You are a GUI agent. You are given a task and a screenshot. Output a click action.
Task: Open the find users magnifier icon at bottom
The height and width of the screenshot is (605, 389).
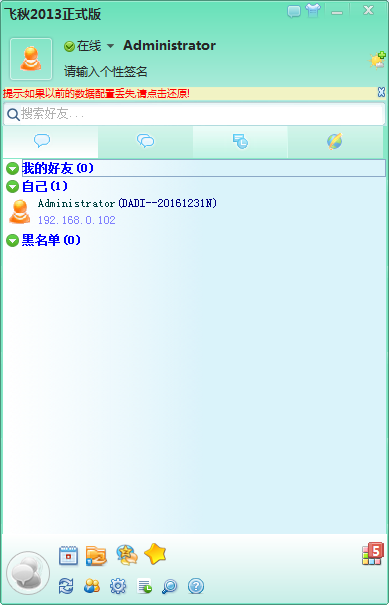[x=169, y=586]
